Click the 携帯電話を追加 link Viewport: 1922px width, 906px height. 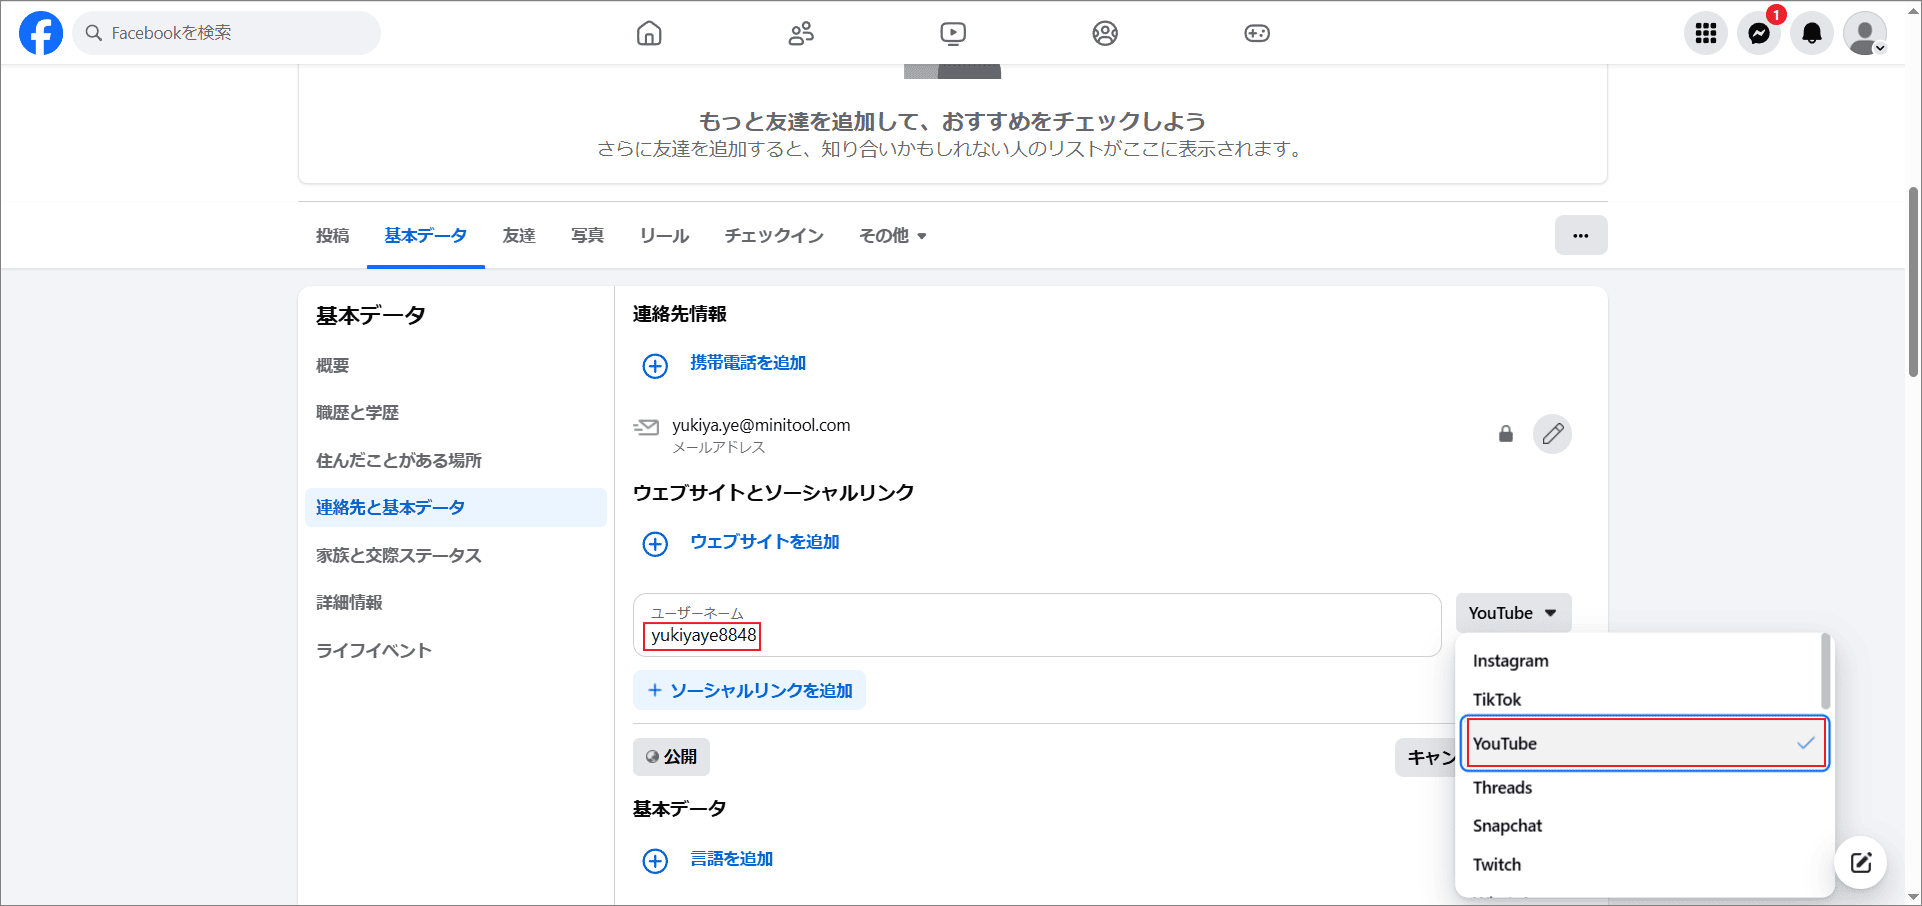click(747, 363)
